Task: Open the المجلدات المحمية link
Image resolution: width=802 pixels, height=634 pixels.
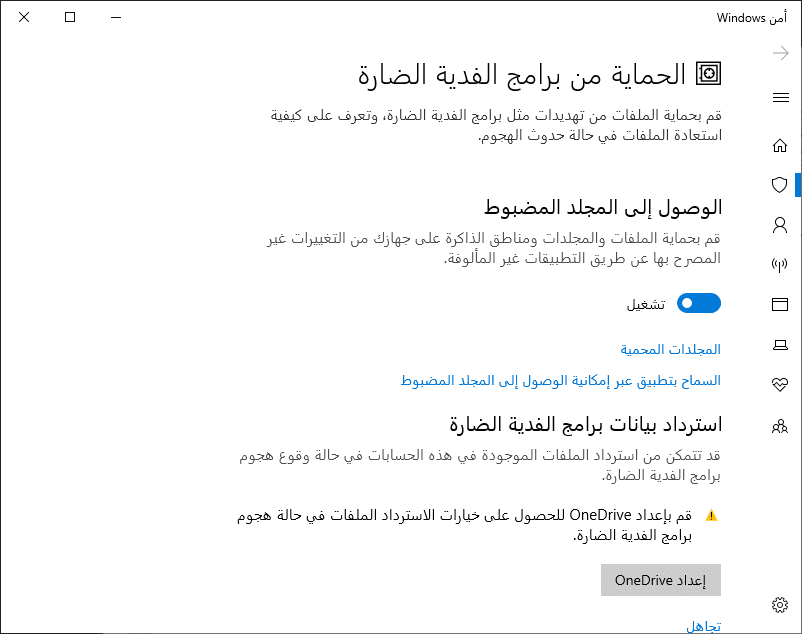Action: click(670, 349)
